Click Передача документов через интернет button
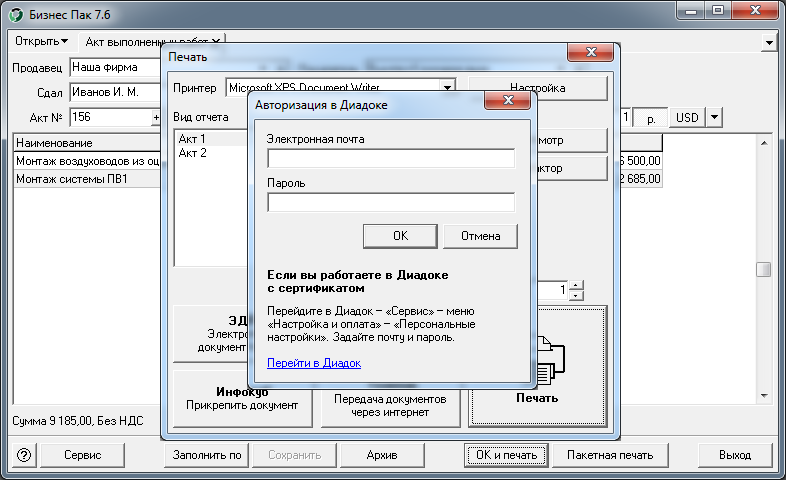This screenshot has width=786, height=480. click(x=390, y=406)
